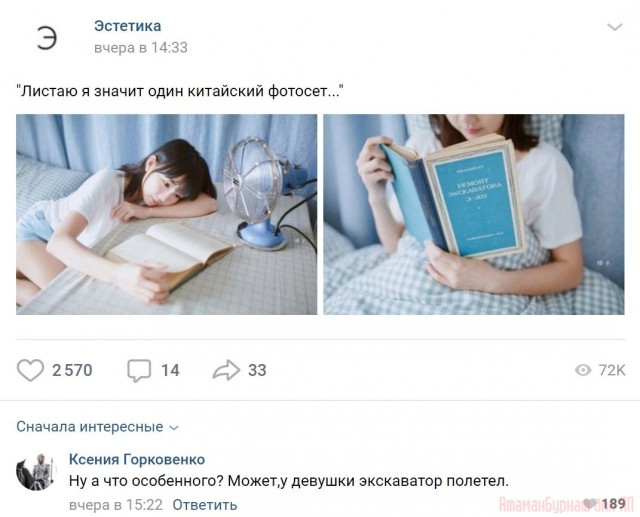Screen dimensions: 640x517
Task: Share the post with the arrow icon
Action: pyautogui.click(x=227, y=370)
